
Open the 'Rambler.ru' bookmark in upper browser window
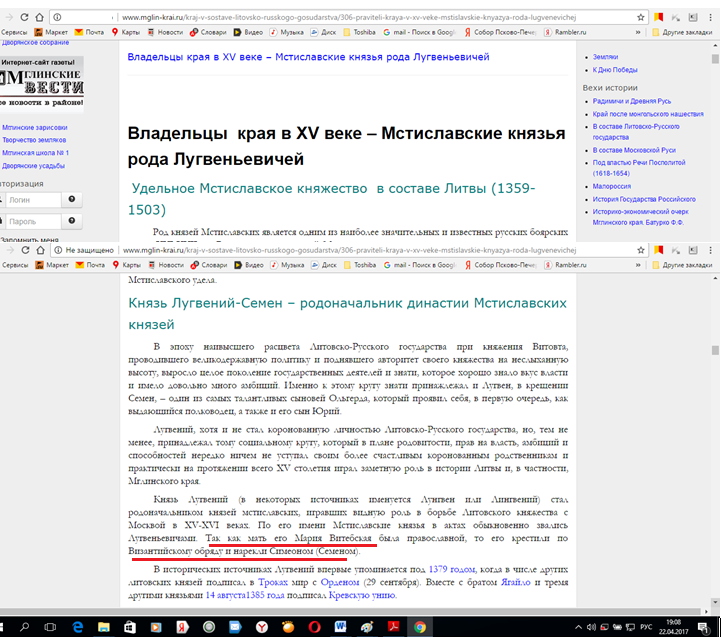pos(565,32)
